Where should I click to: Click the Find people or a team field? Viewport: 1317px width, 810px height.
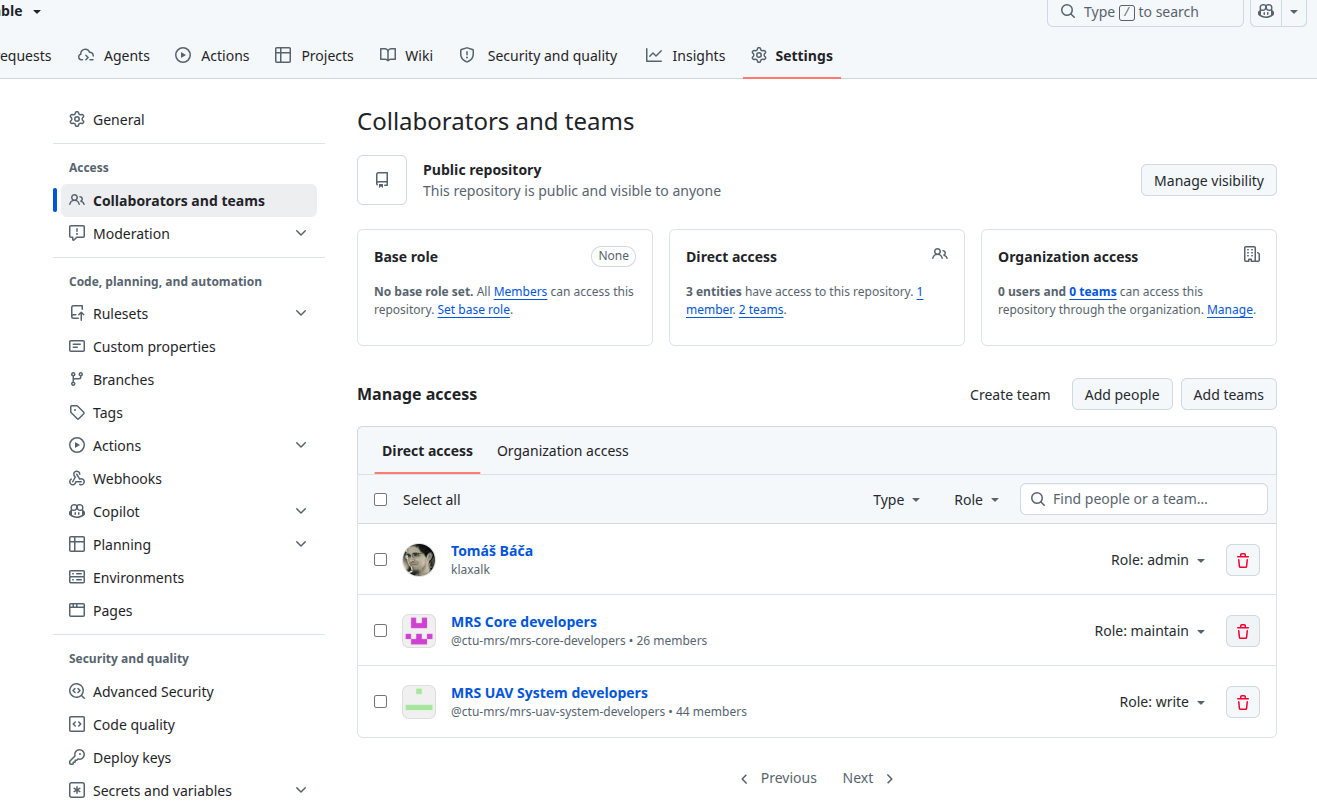tap(1144, 499)
